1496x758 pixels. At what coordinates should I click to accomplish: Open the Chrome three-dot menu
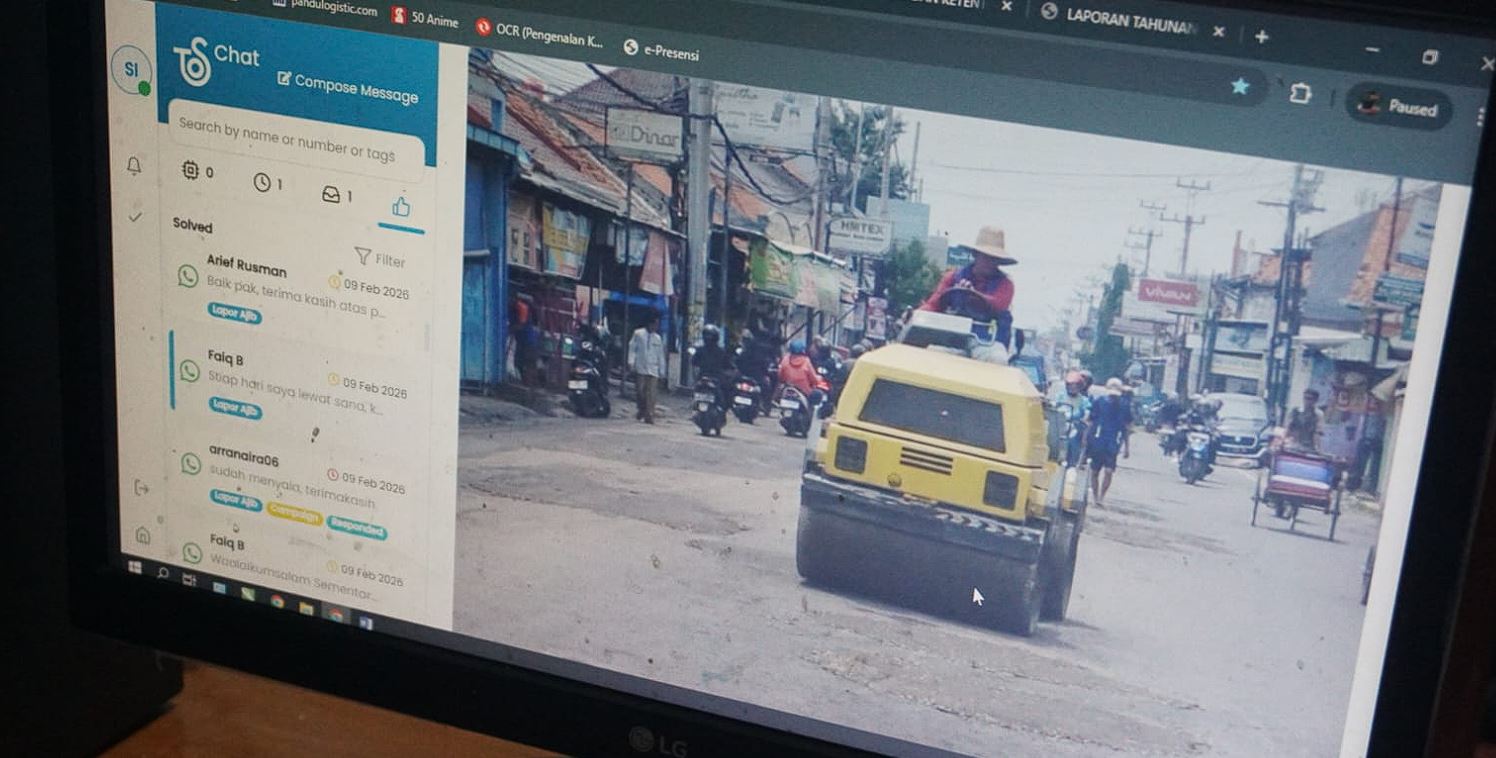pyautogui.click(x=1479, y=117)
